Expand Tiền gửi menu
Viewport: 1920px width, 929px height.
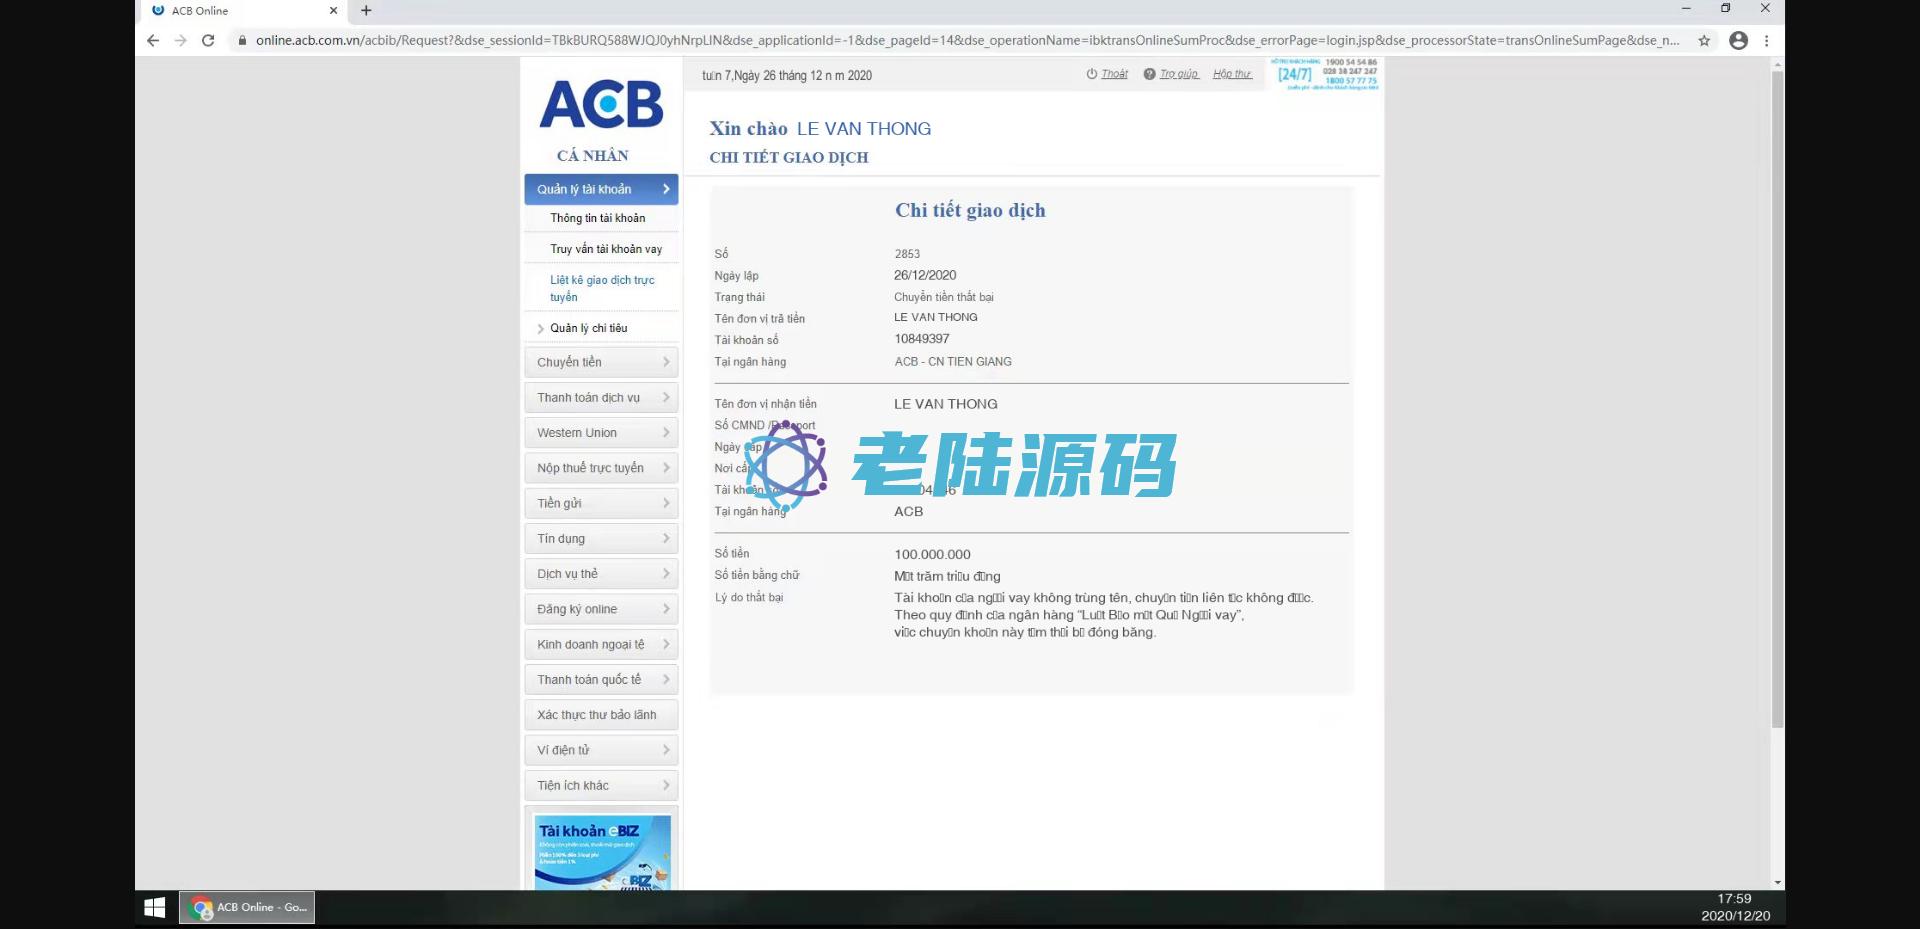pyautogui.click(x=601, y=503)
